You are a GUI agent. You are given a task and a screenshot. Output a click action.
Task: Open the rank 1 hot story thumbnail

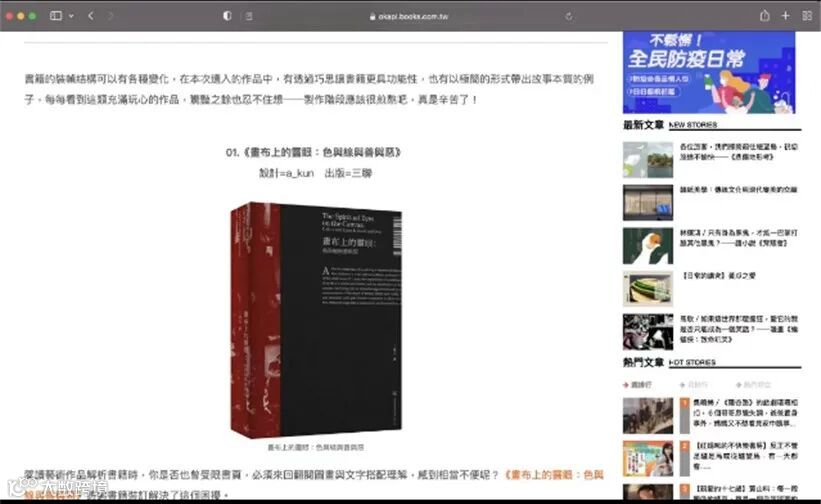[x=648, y=416]
